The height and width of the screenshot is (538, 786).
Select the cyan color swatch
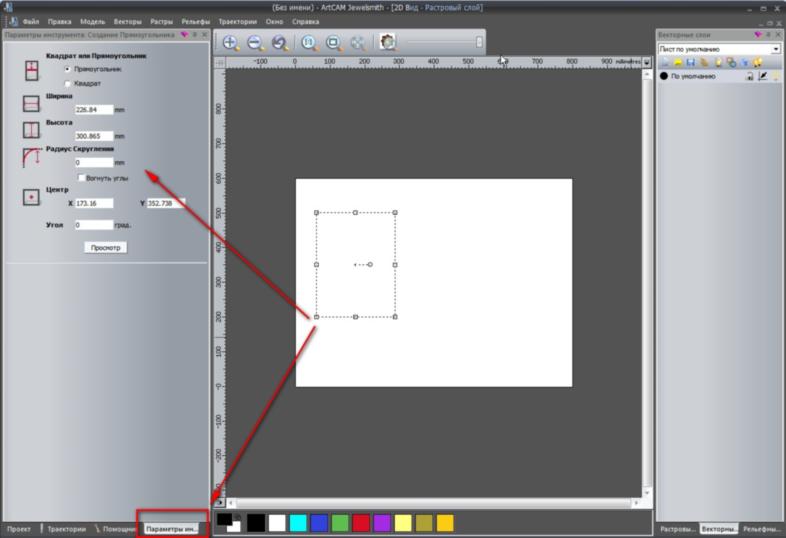pyautogui.click(x=298, y=522)
